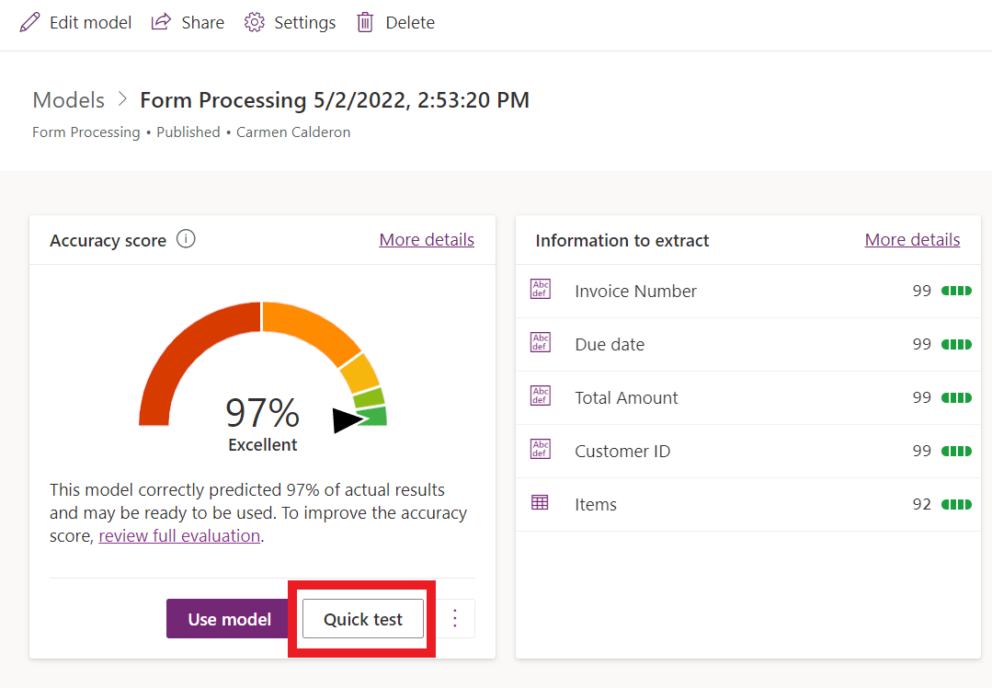Click the Invoice Number confidence bar indicator

point(956,291)
